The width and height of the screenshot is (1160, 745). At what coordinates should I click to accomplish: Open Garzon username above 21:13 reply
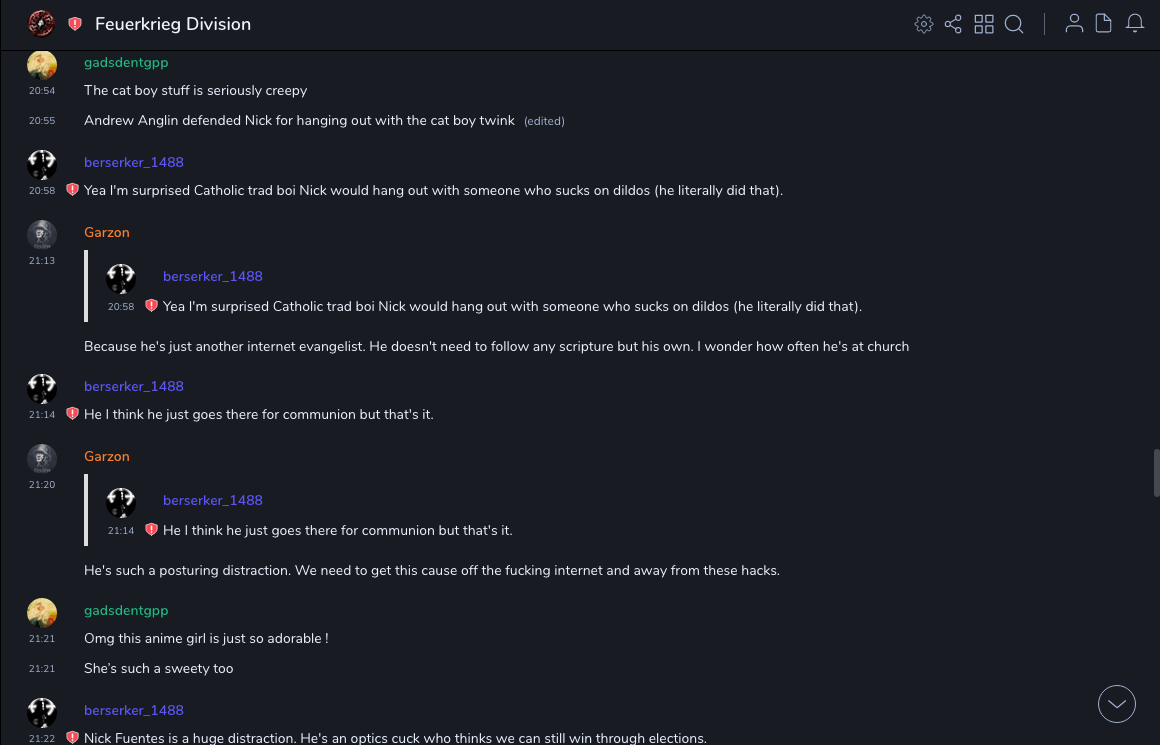[107, 232]
